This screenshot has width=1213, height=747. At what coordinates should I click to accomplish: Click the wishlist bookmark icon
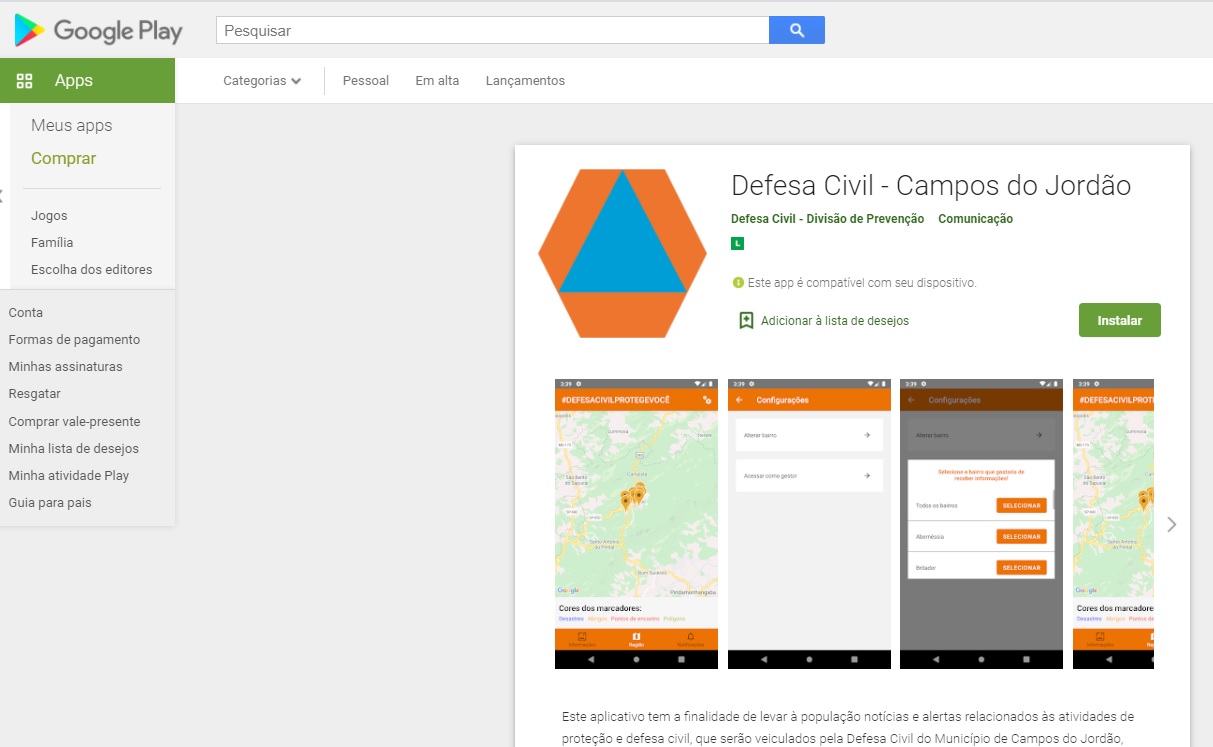[x=746, y=320]
